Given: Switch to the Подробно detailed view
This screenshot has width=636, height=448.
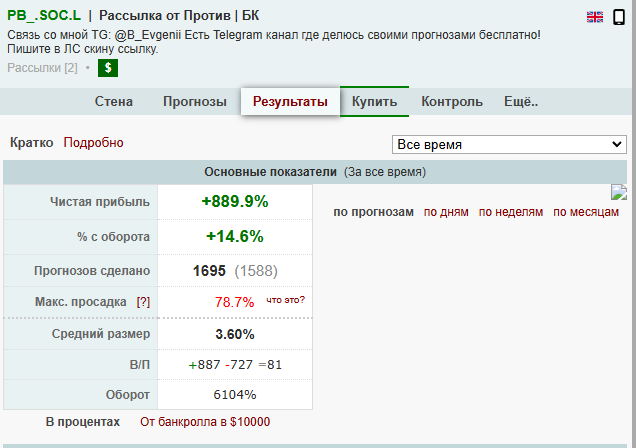Looking at the screenshot, I should pyautogui.click(x=94, y=143).
